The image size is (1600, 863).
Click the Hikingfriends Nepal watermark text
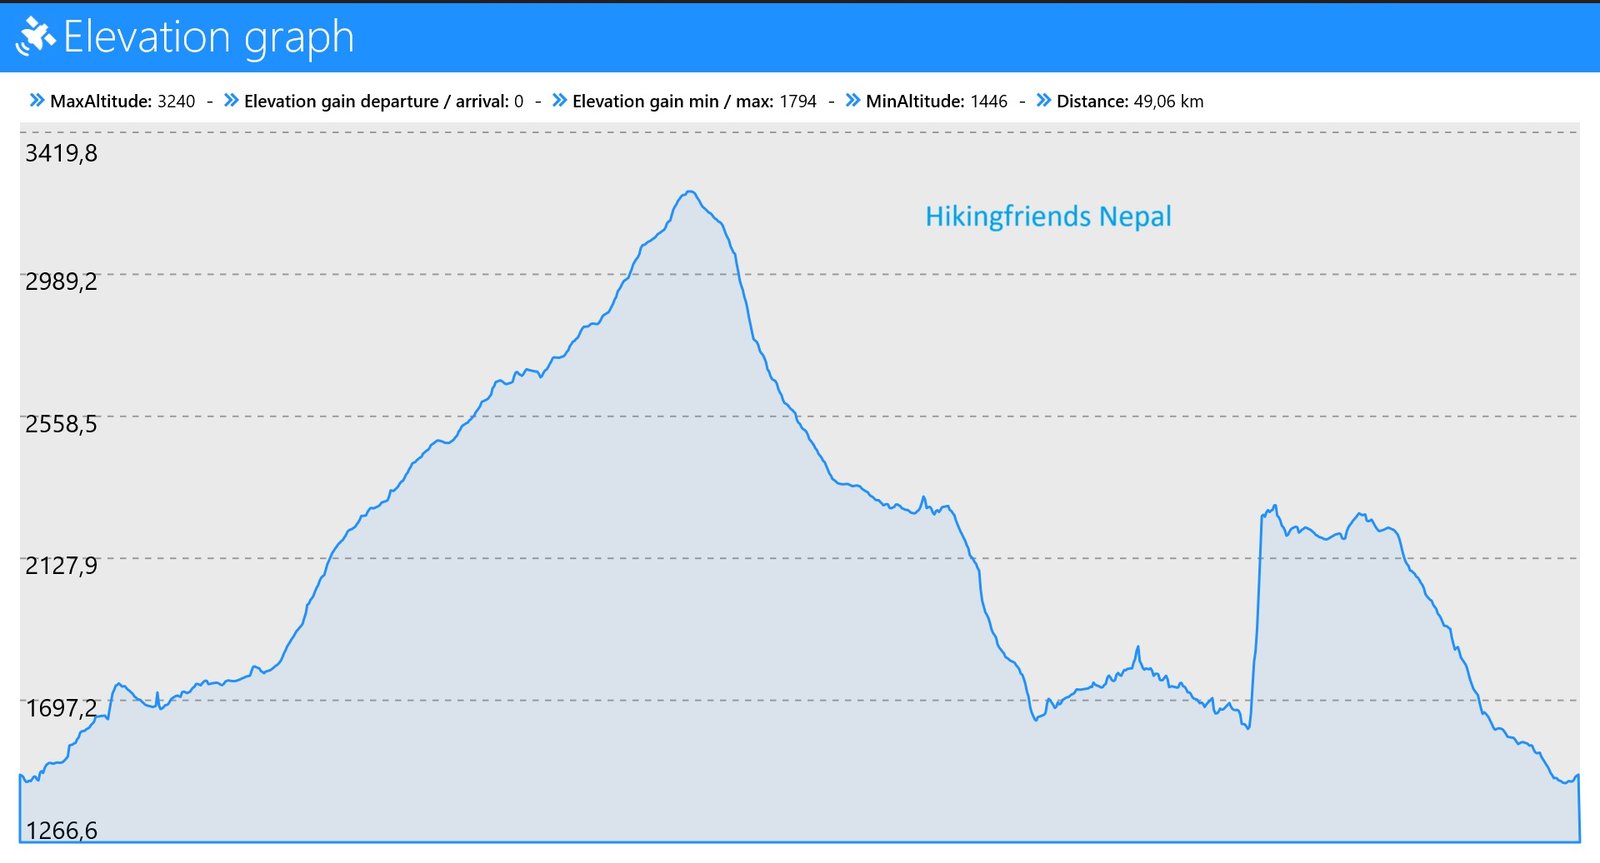[1047, 217]
